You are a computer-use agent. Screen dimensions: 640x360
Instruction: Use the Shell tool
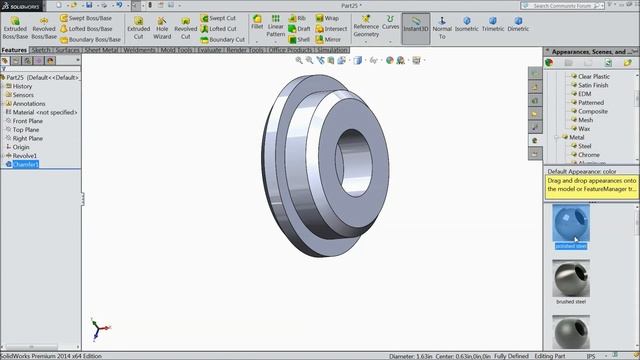pos(299,40)
